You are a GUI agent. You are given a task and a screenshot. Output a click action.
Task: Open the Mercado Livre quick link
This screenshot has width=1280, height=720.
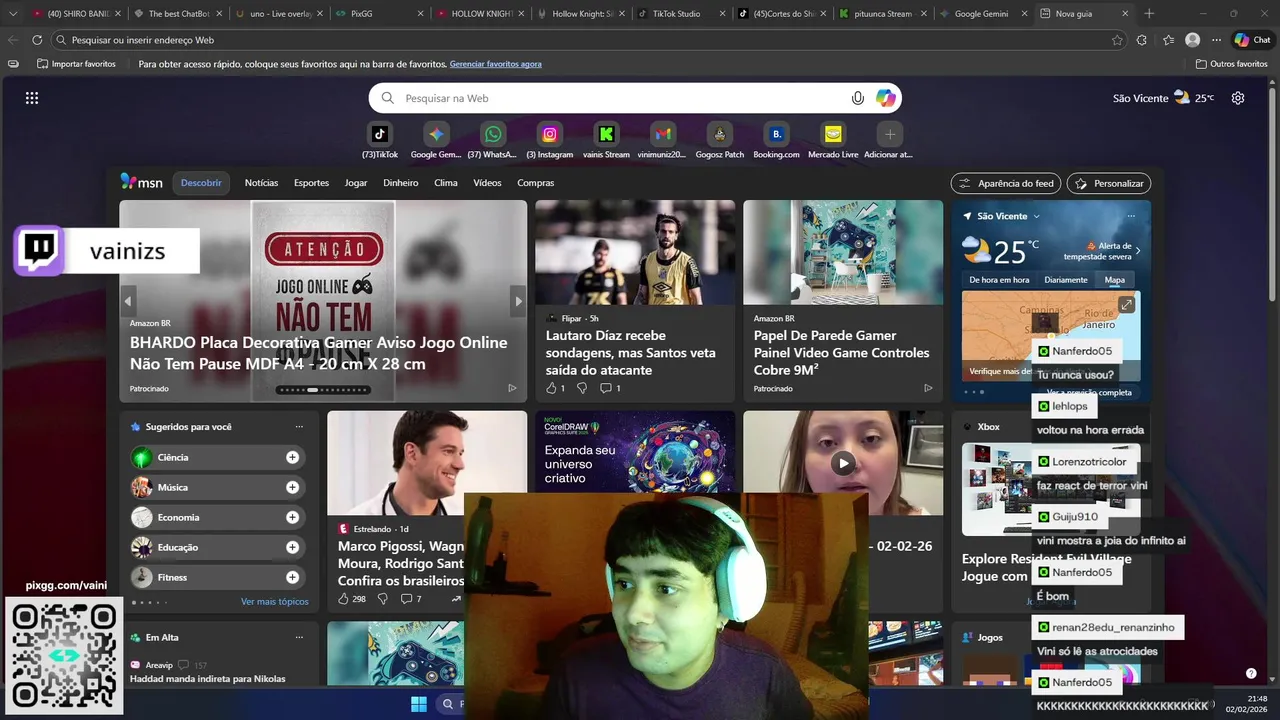pyautogui.click(x=833, y=134)
